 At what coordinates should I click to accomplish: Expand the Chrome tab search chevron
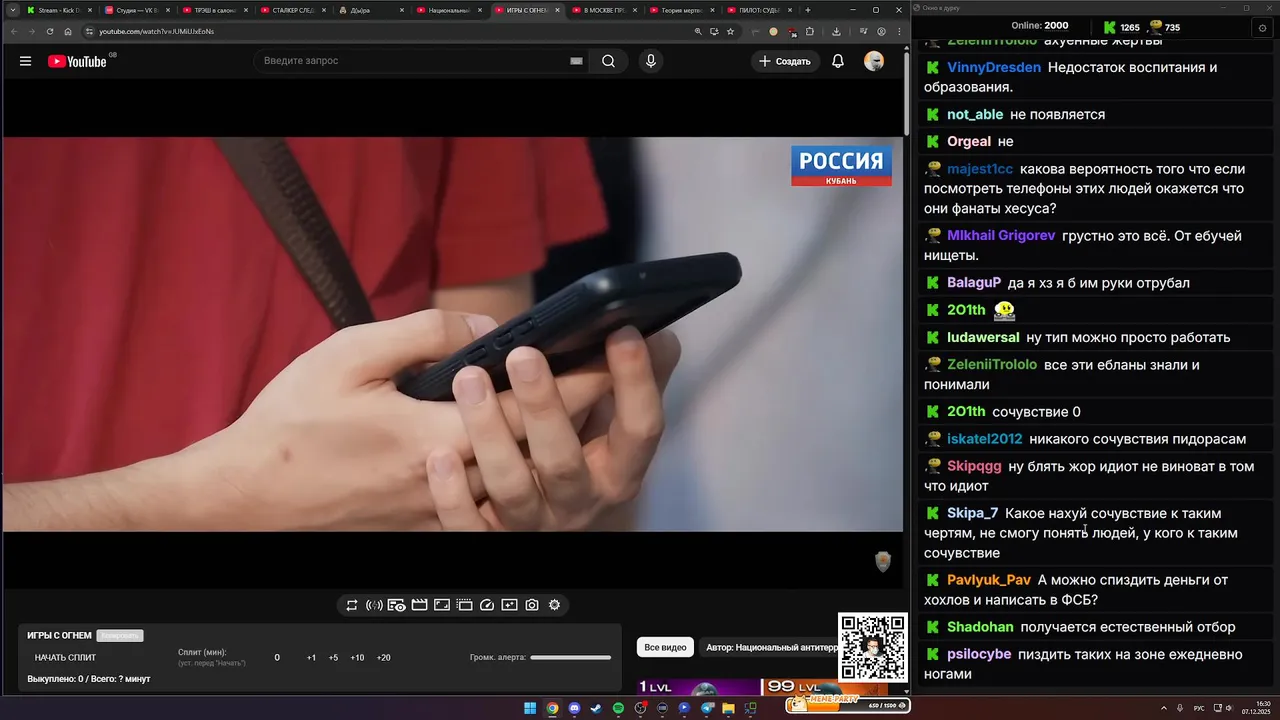[x=11, y=10]
